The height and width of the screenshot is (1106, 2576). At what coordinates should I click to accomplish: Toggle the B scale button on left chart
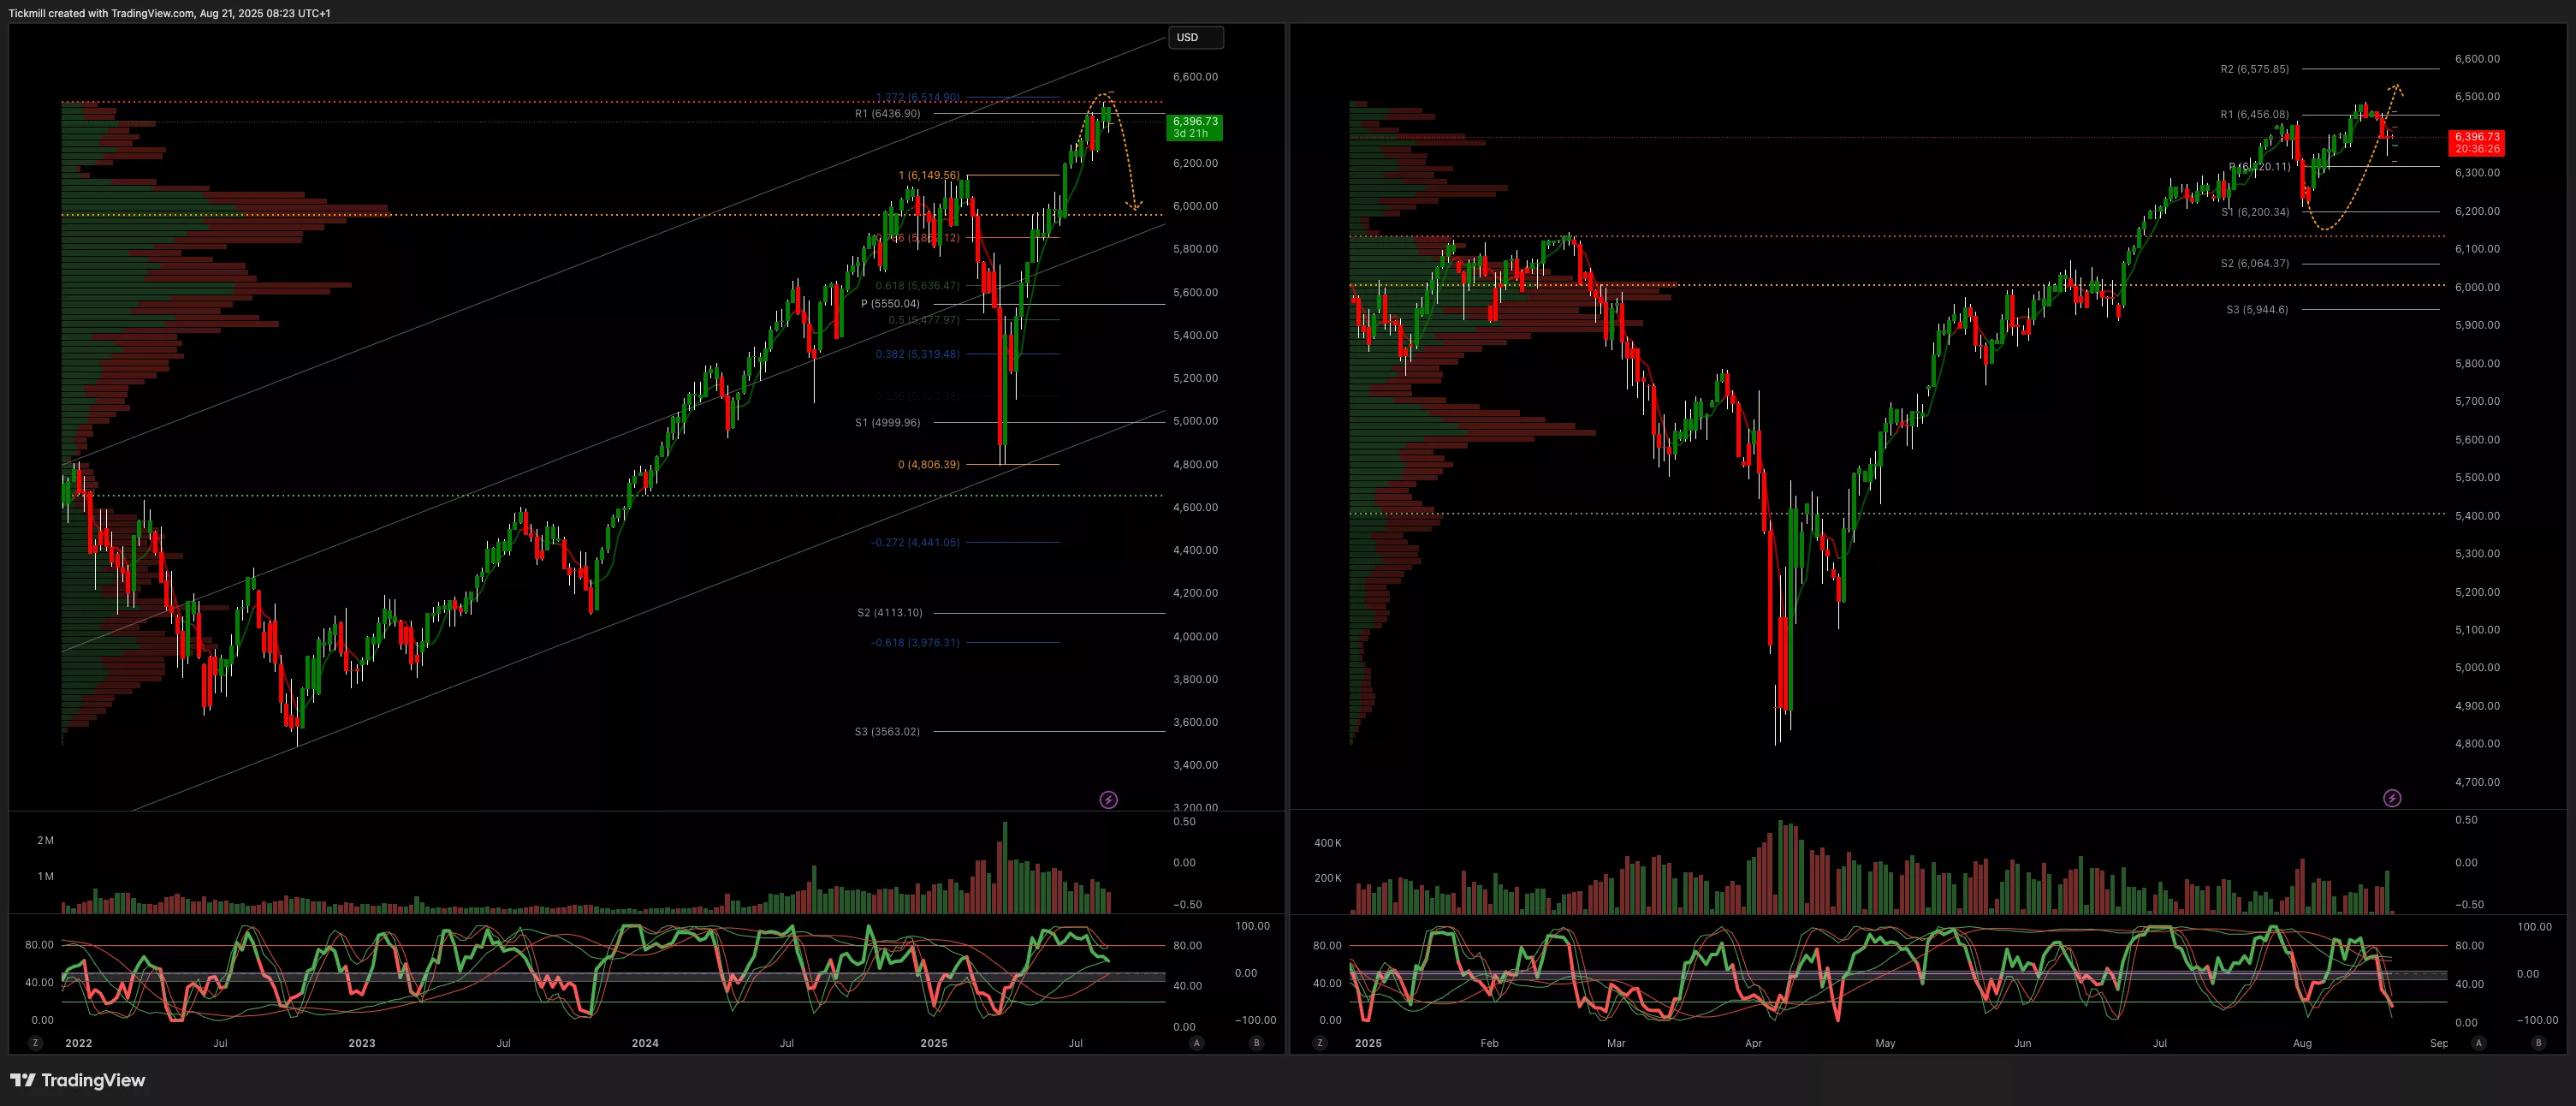(x=1256, y=1043)
